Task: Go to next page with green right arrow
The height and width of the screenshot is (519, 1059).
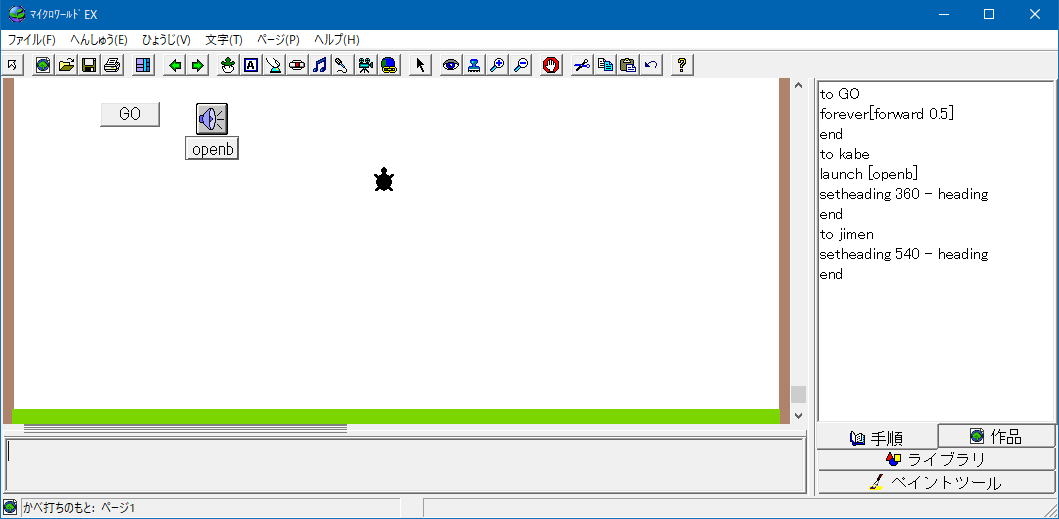Action: point(197,66)
